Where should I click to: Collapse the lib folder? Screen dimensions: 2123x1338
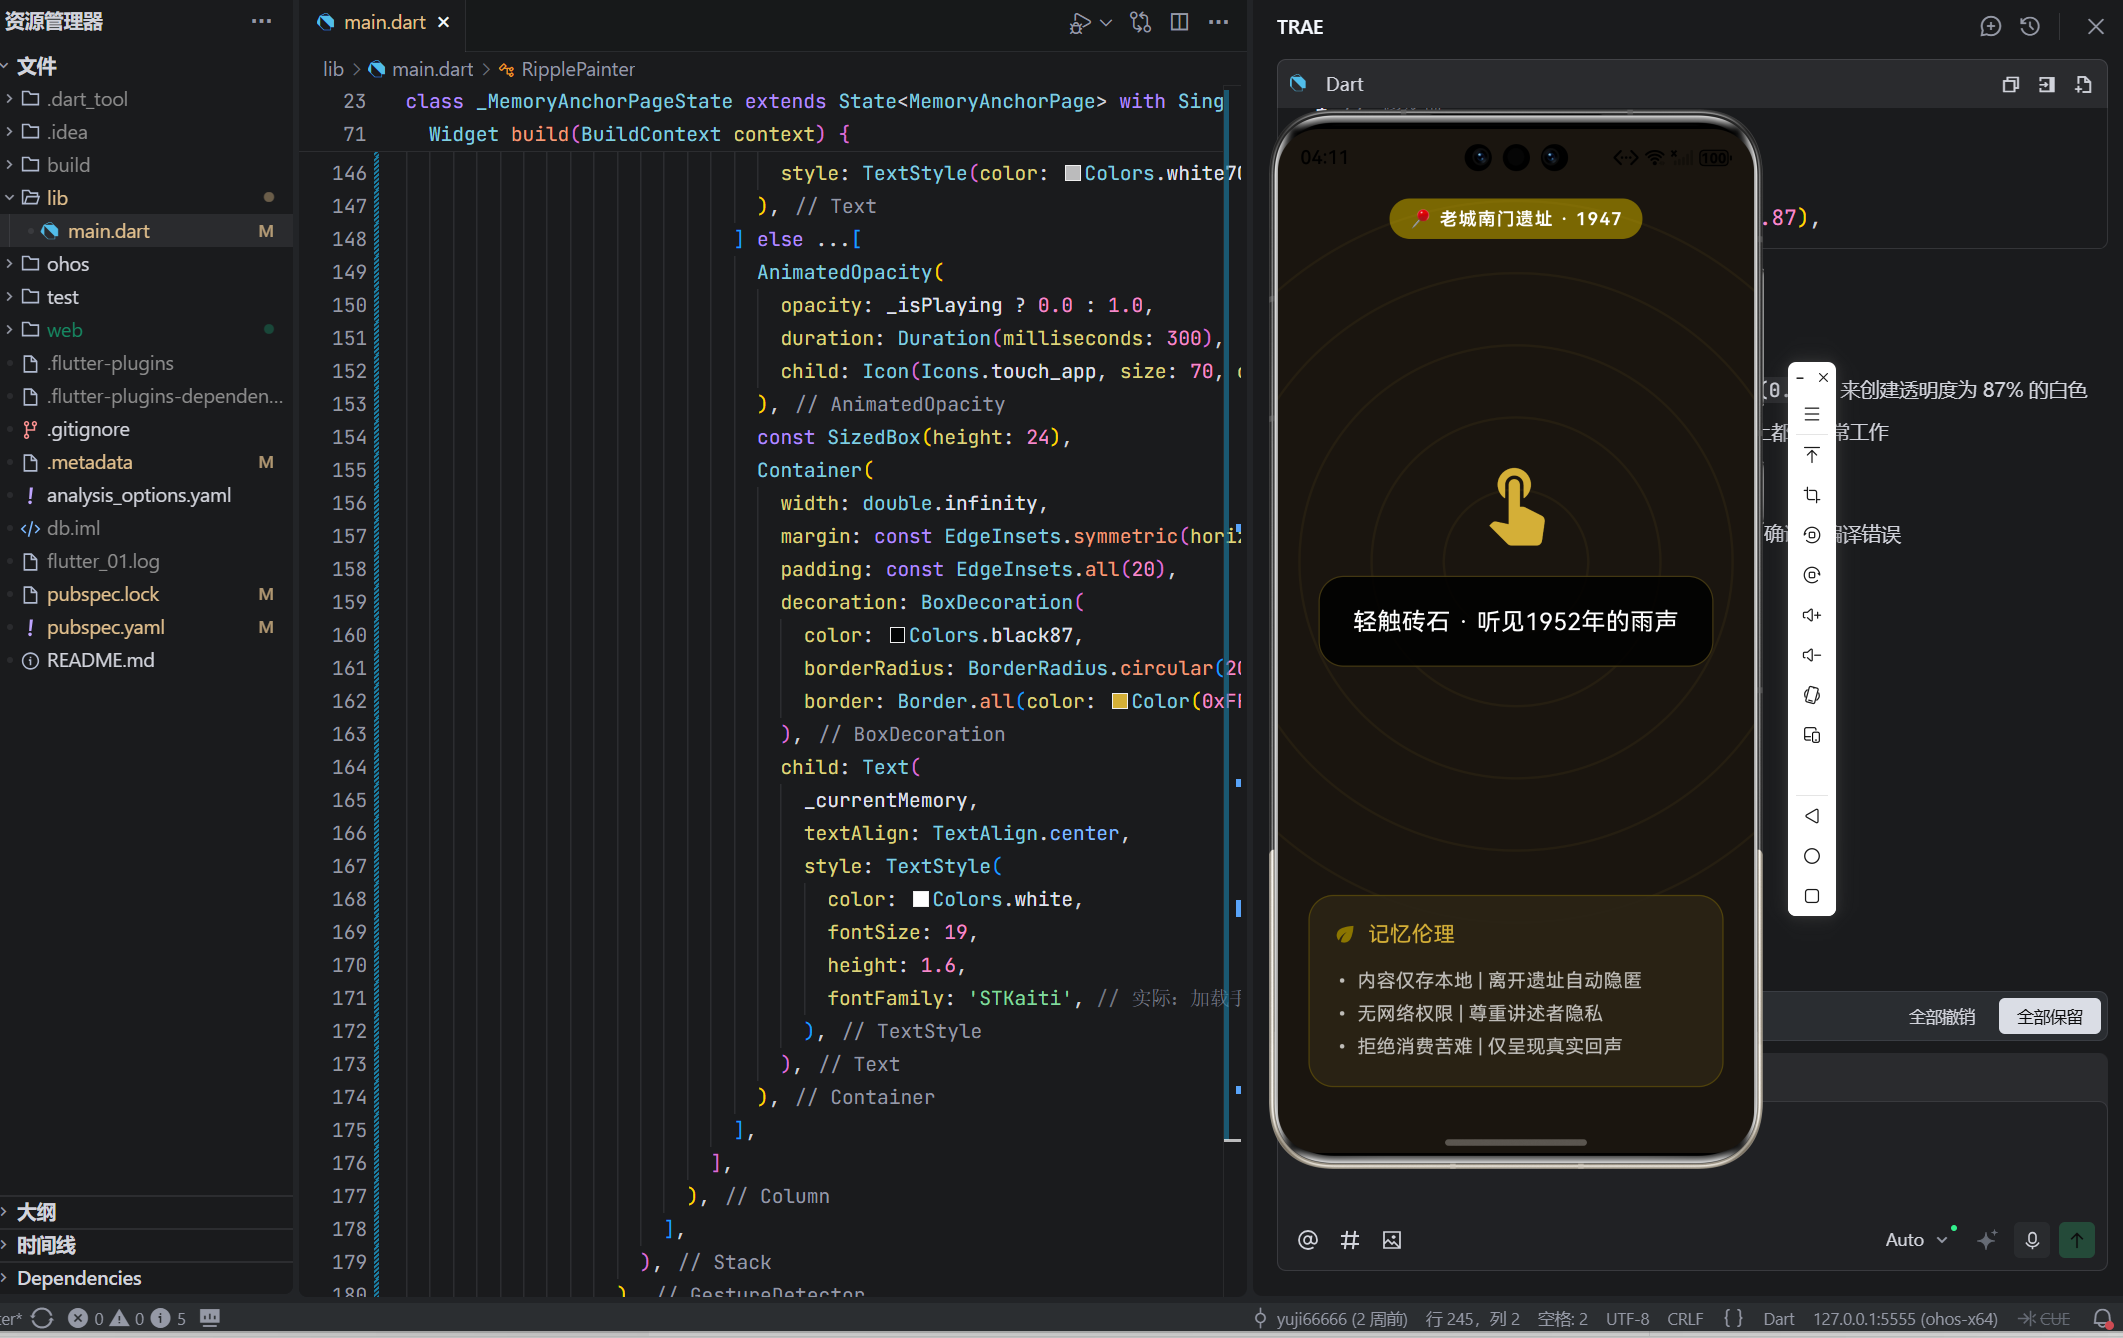pos(57,198)
